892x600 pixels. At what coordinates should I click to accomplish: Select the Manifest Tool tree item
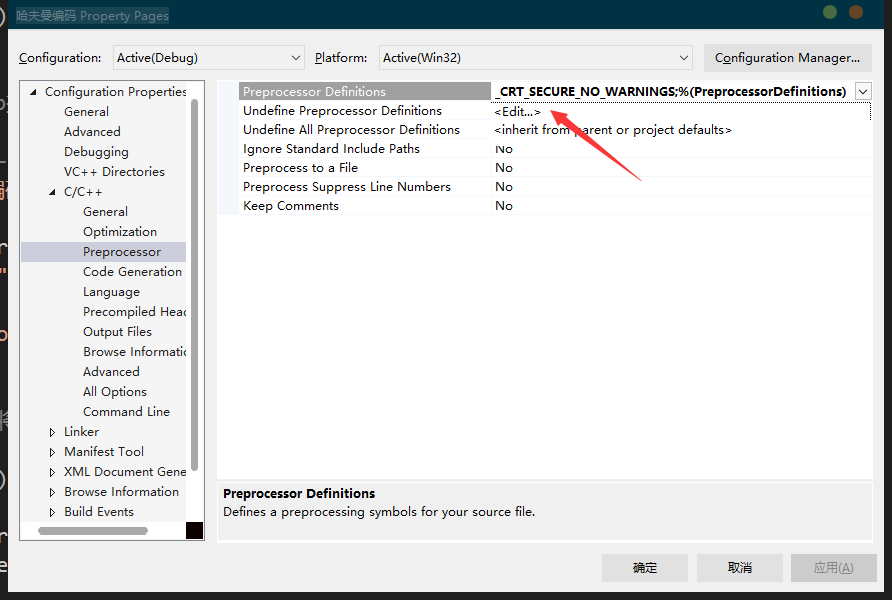point(104,452)
